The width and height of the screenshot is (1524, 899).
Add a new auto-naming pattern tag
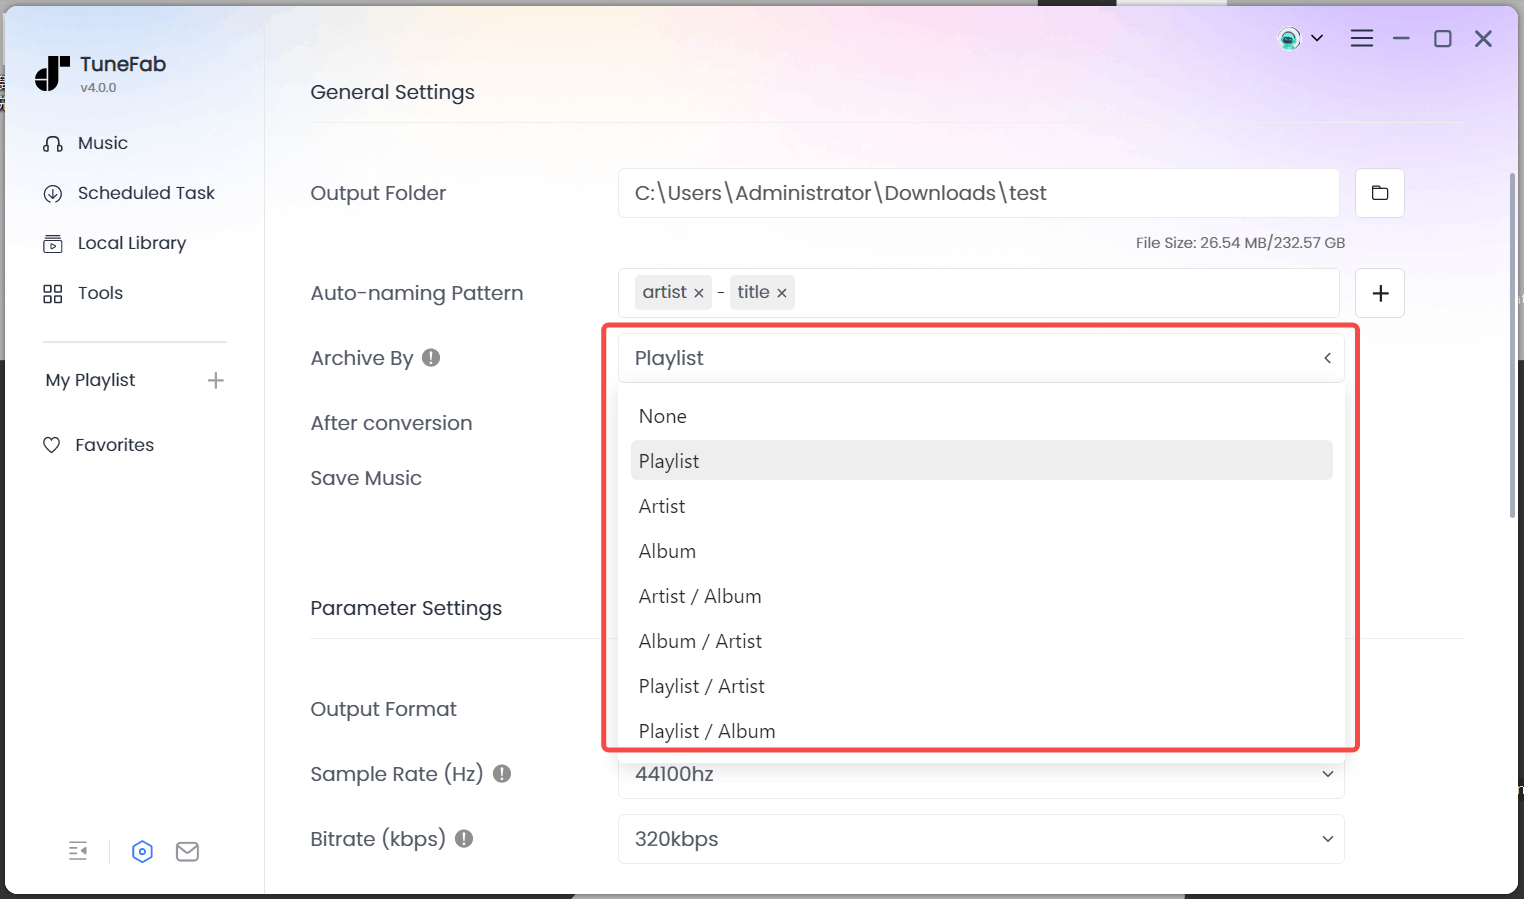1379,293
